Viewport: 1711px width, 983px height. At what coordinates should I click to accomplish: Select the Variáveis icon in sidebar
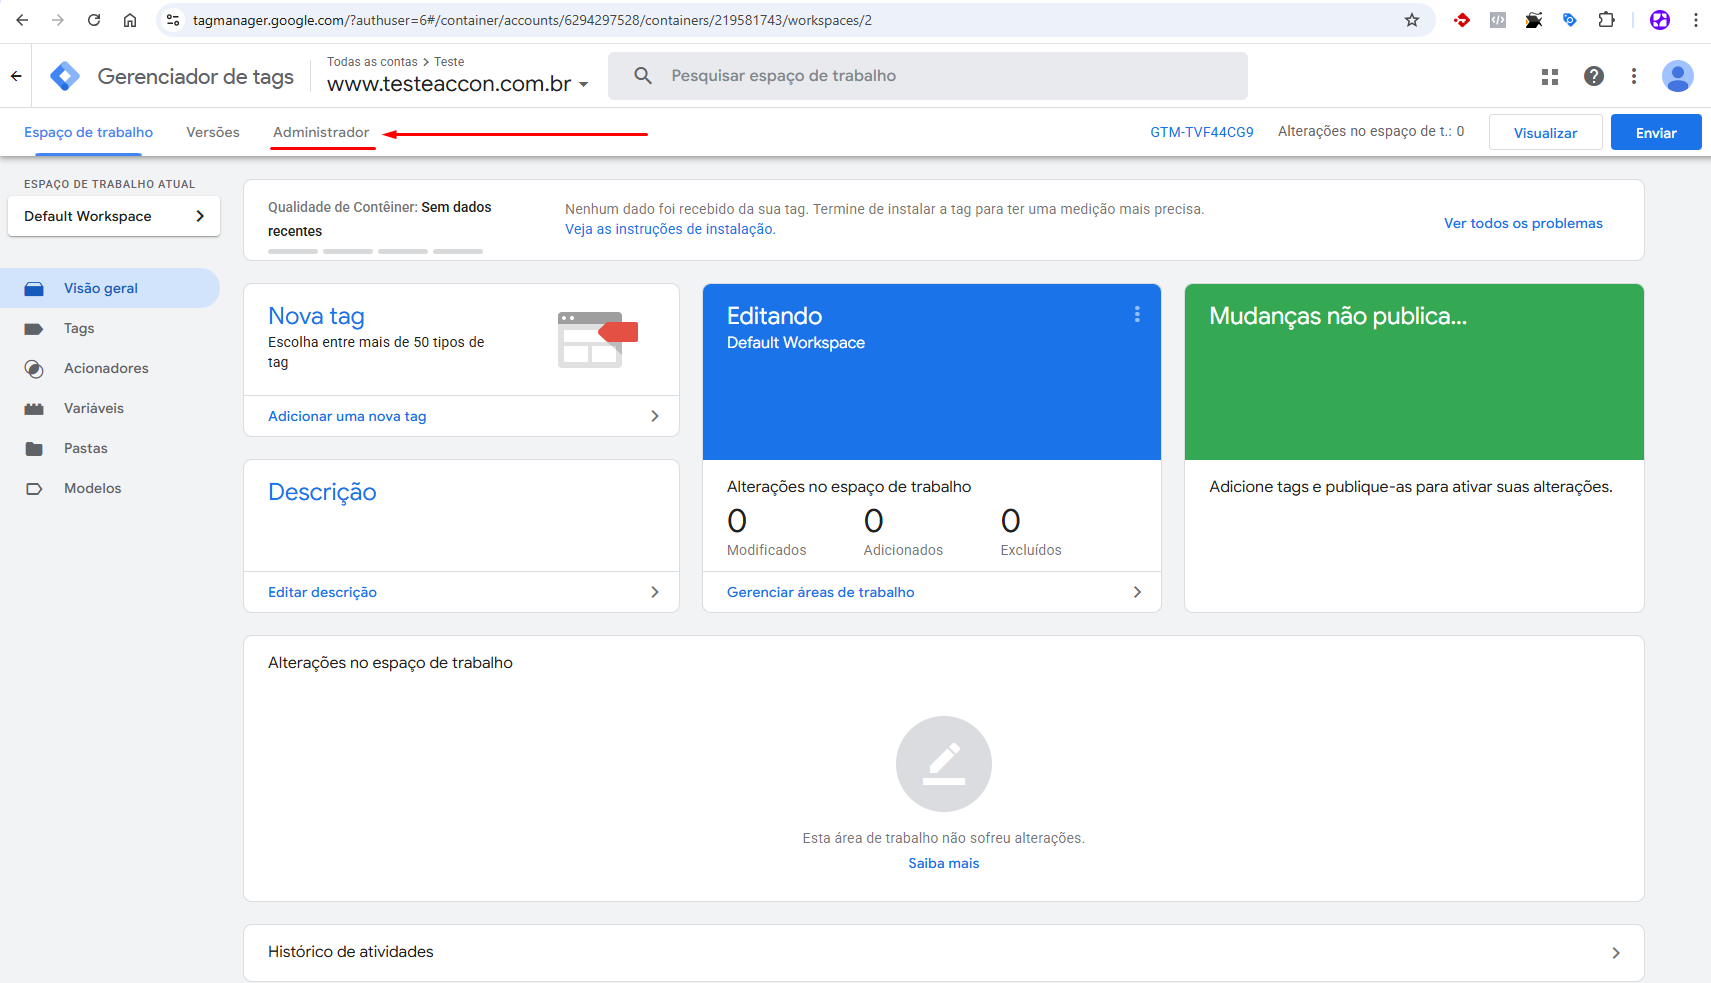coord(34,409)
